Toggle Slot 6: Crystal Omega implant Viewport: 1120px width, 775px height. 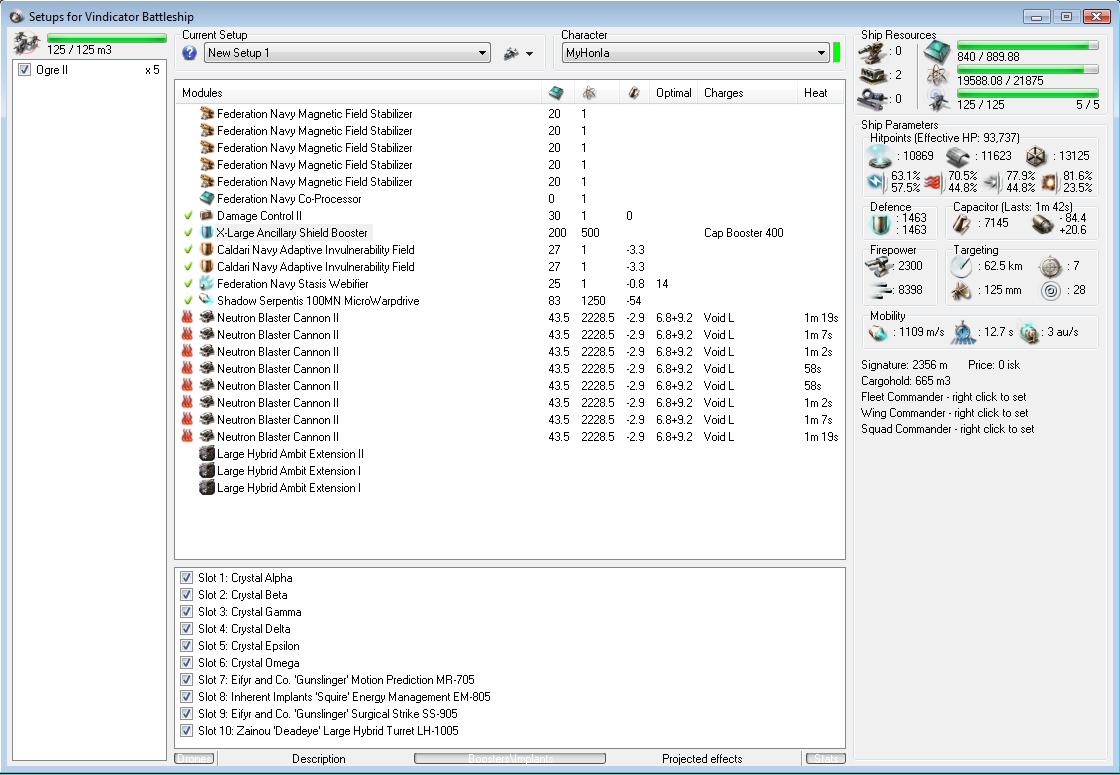point(186,663)
